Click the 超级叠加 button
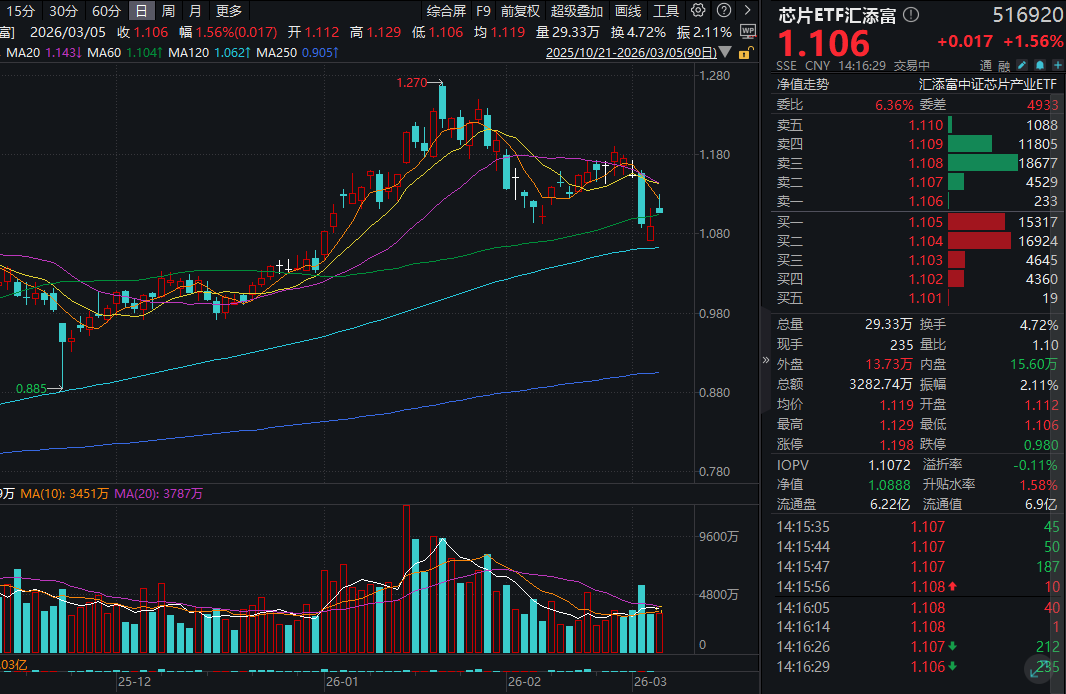 (x=577, y=11)
